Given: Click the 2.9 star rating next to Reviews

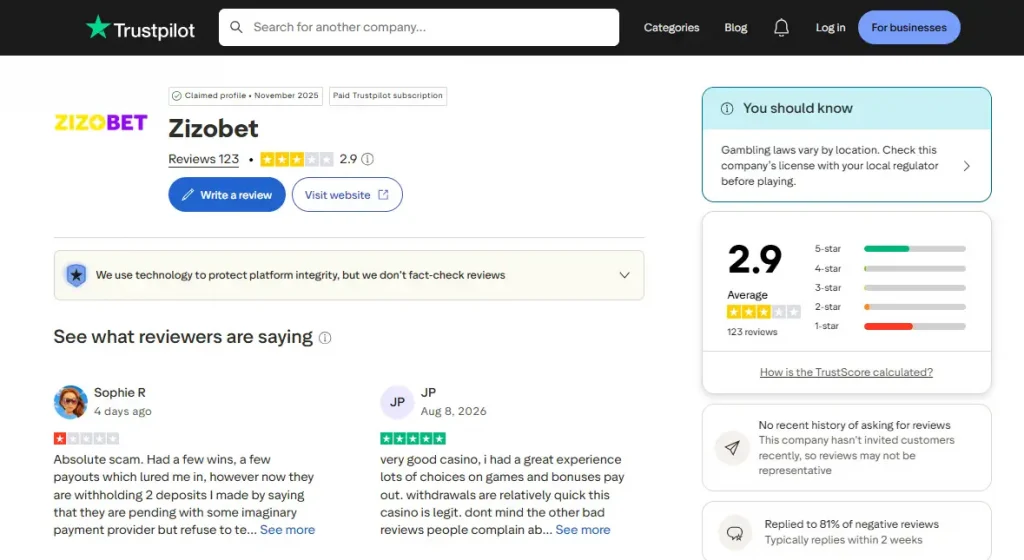Looking at the screenshot, I should click(297, 159).
